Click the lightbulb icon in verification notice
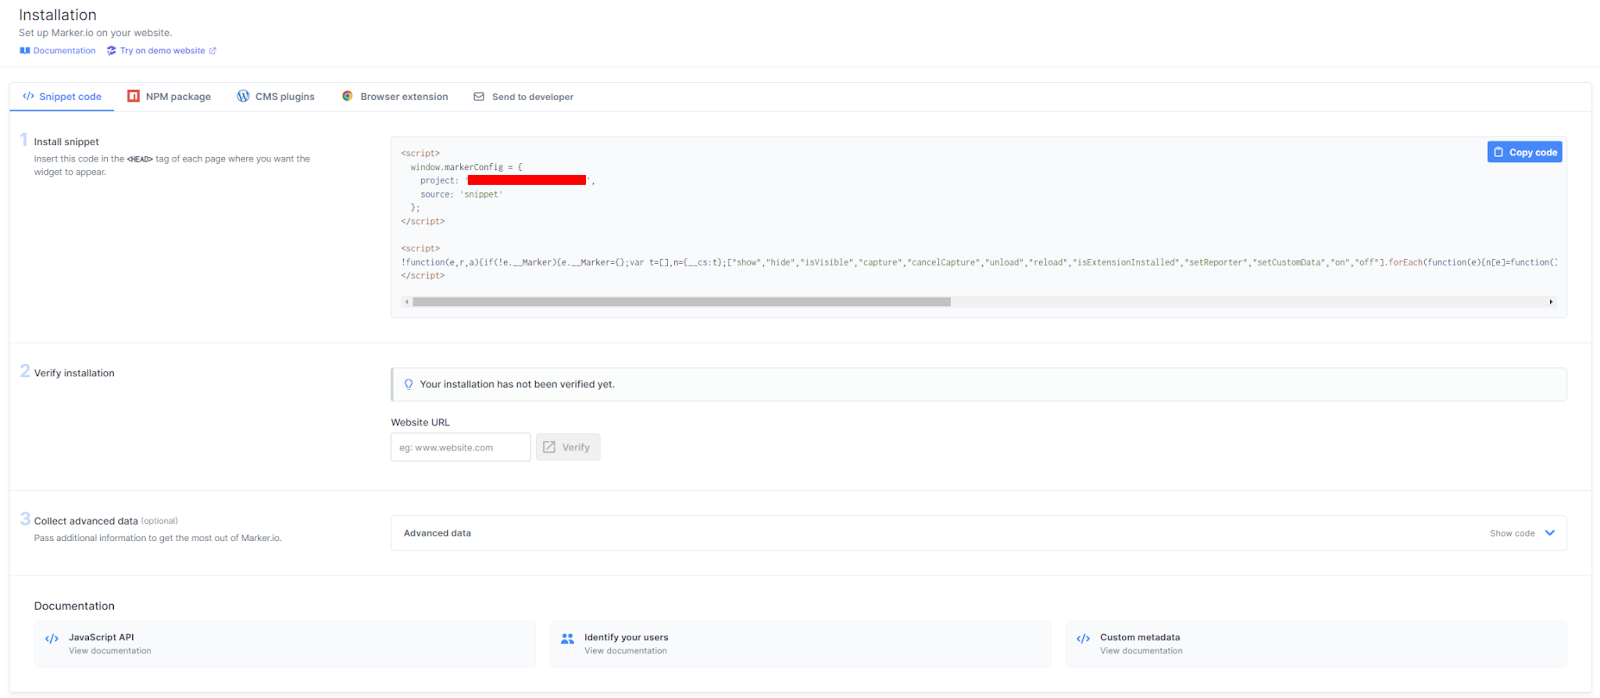 (x=408, y=384)
